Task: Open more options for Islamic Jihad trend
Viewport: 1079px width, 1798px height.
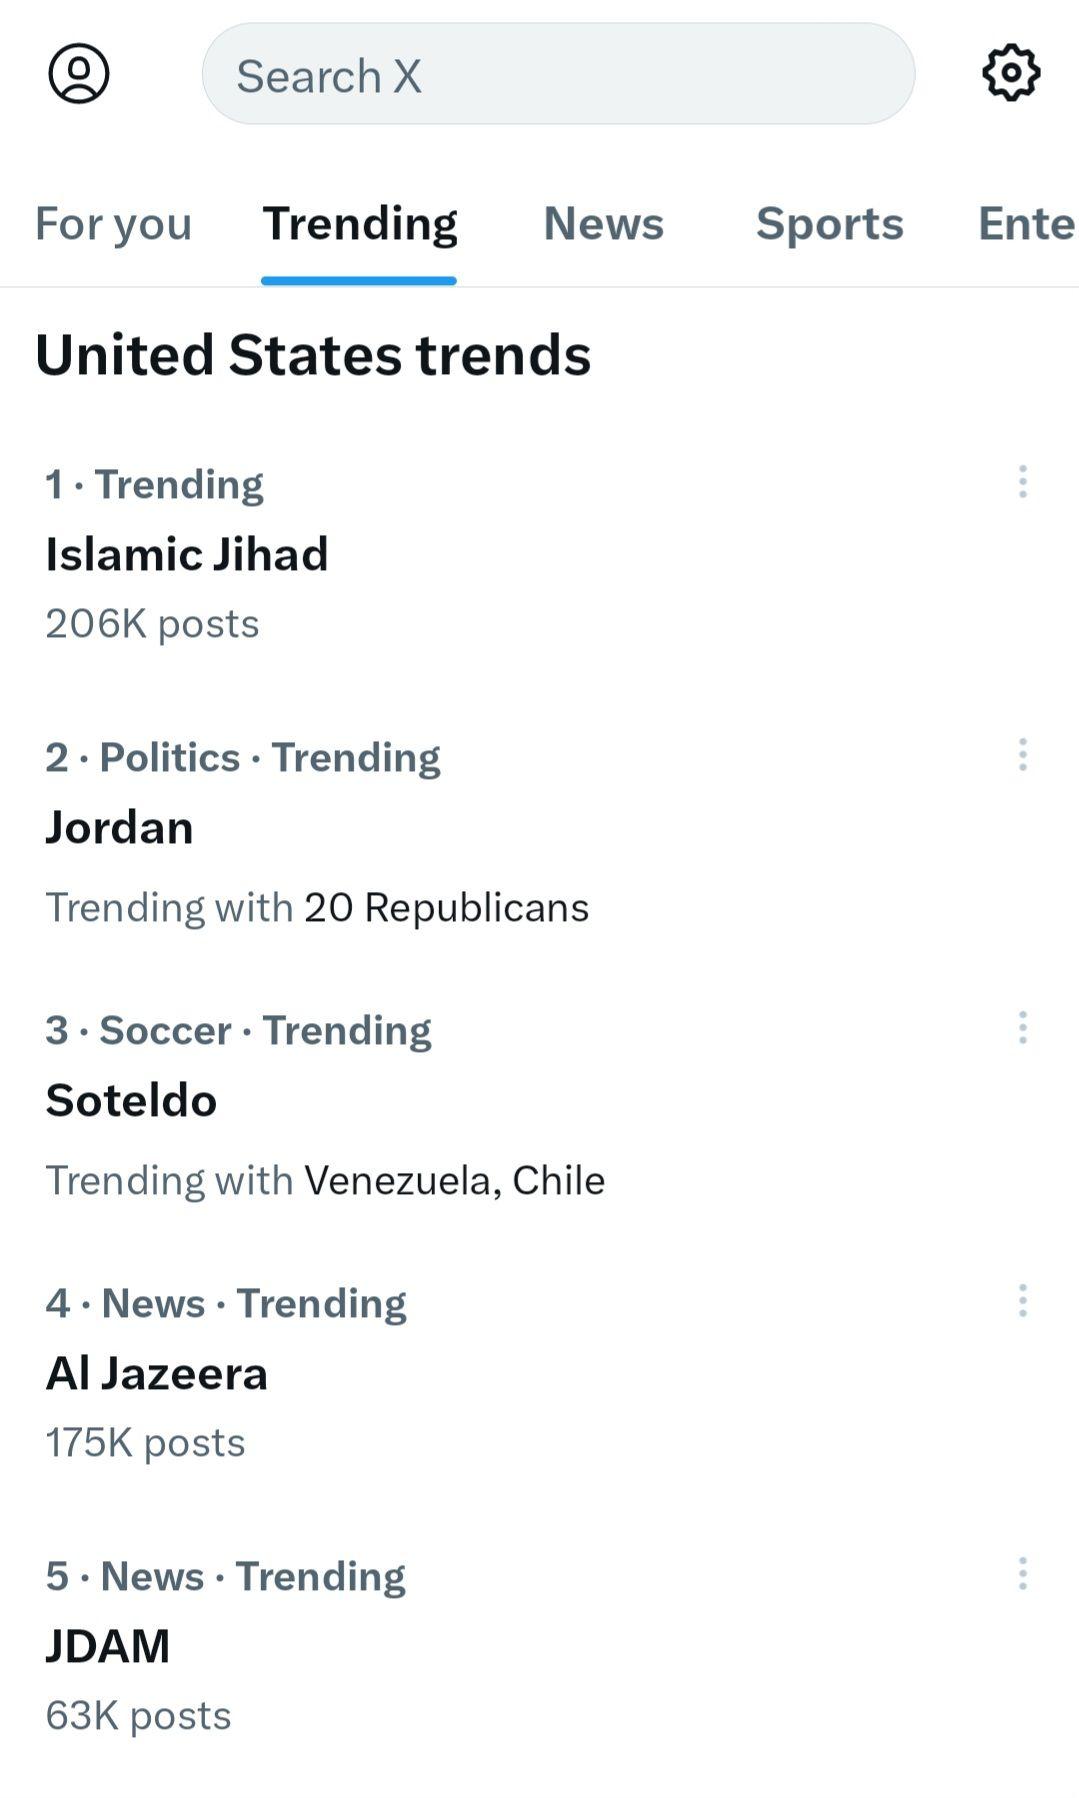Action: (x=1022, y=482)
